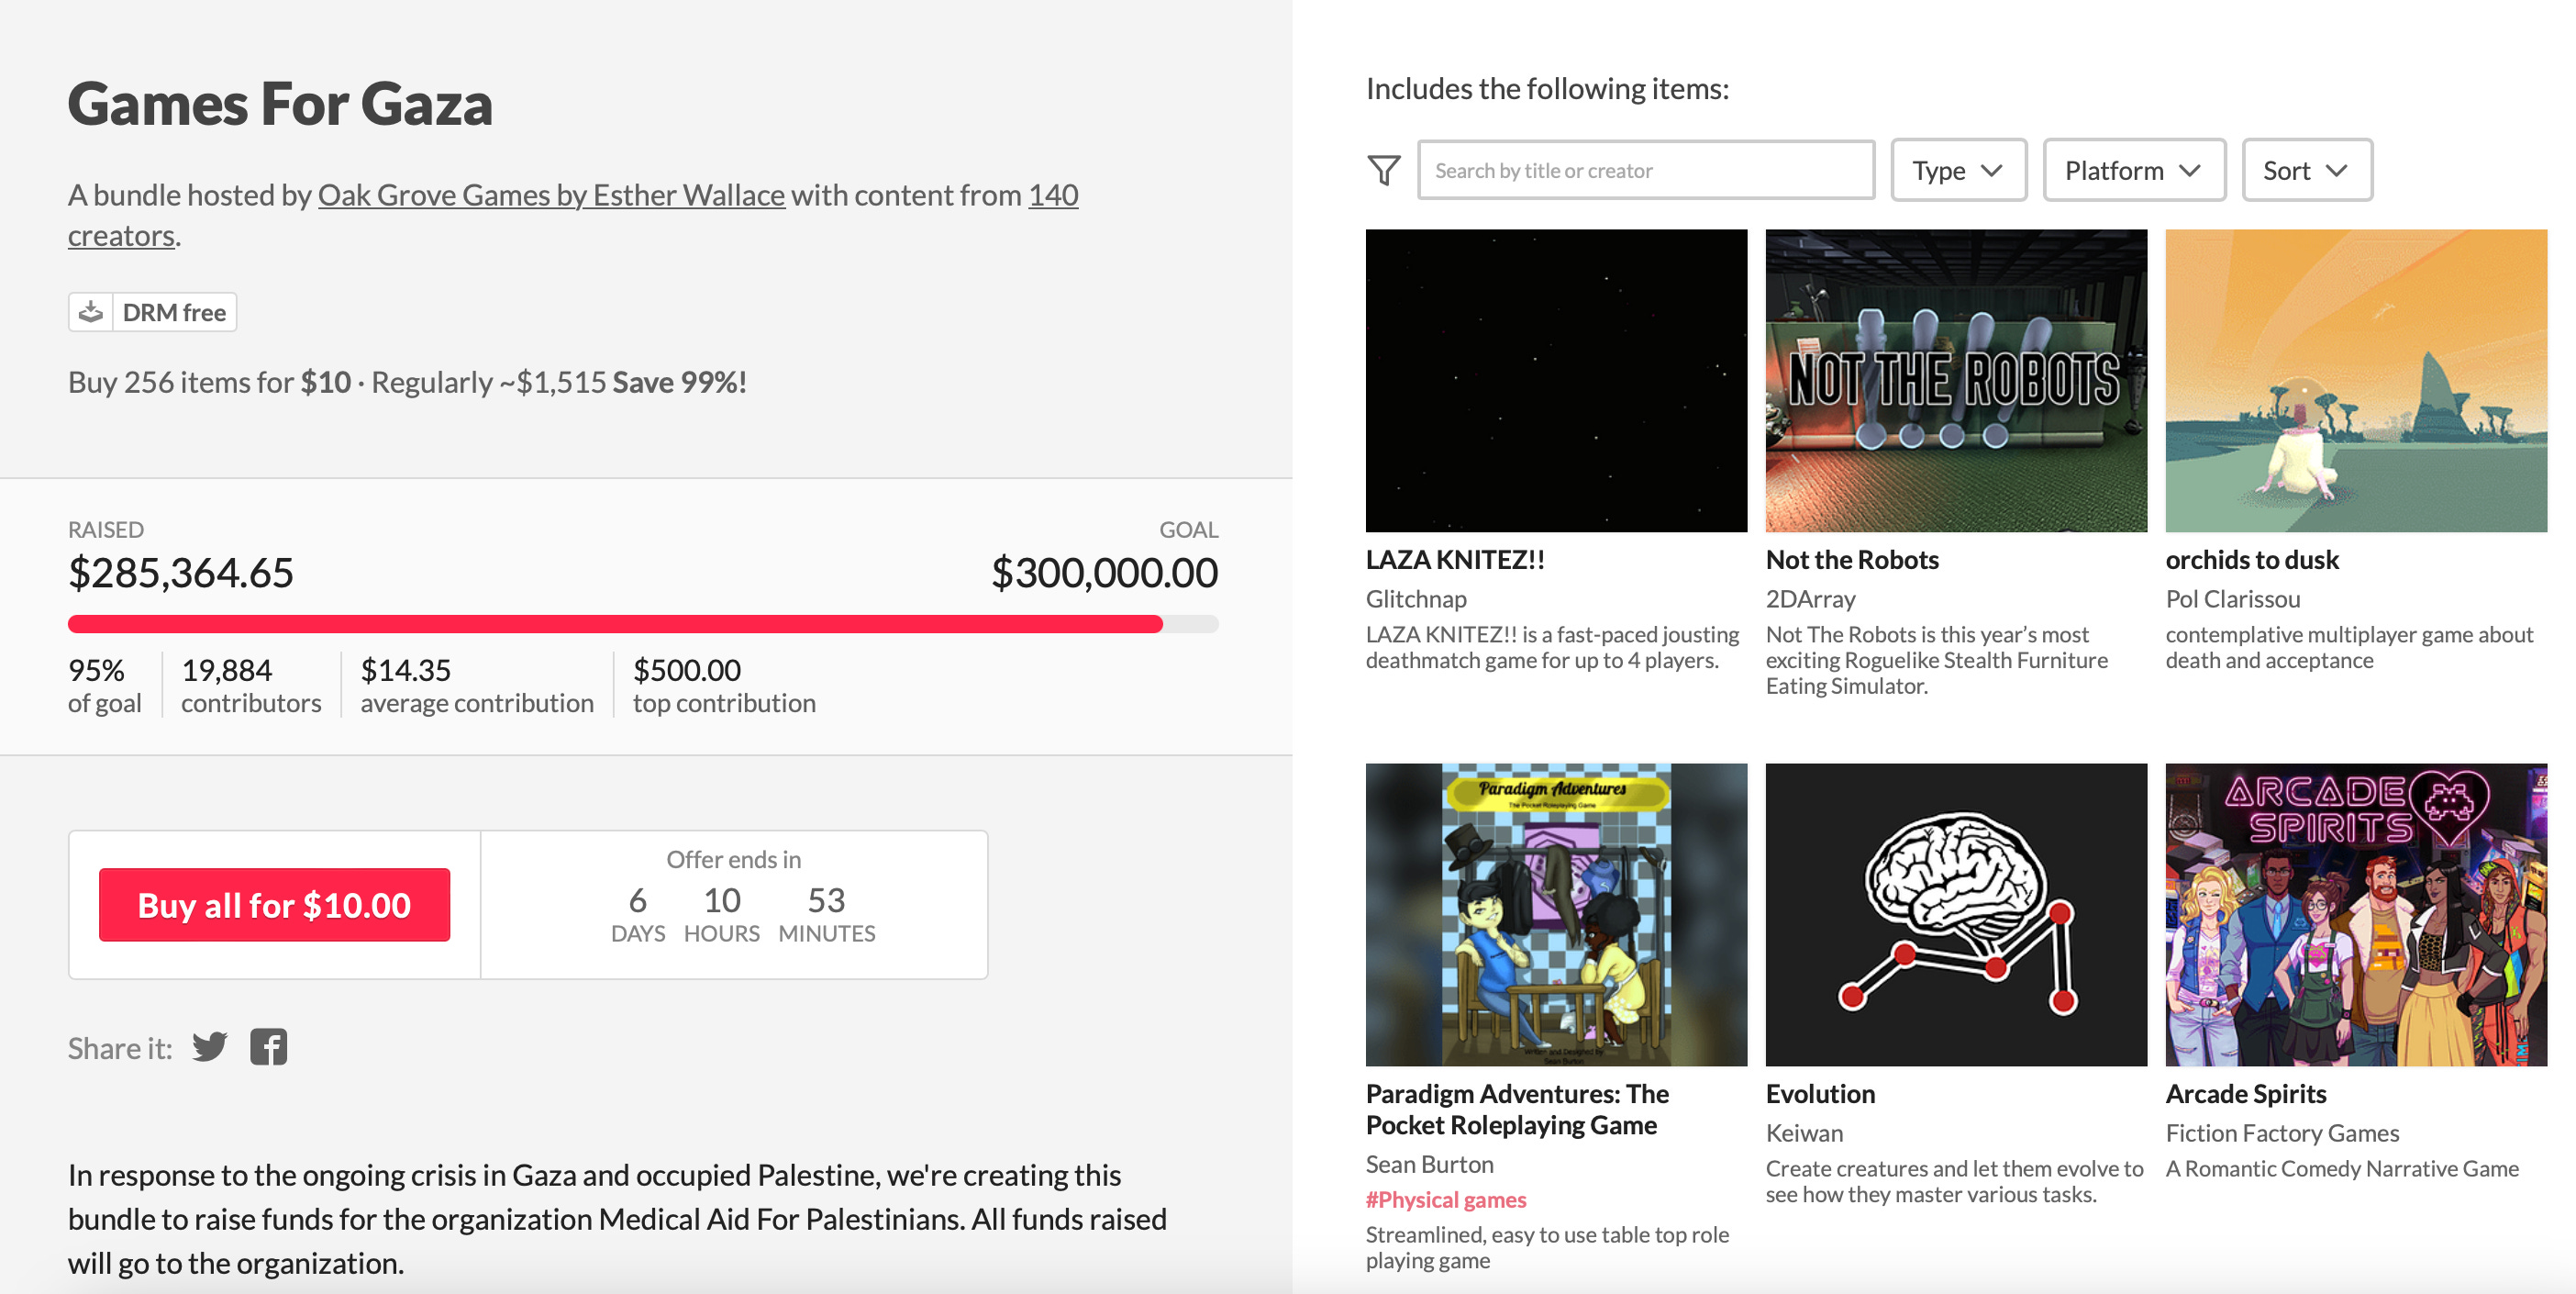Open orchids to dusk thumbnail image
This screenshot has width=2576, height=1294.
[x=2356, y=380]
